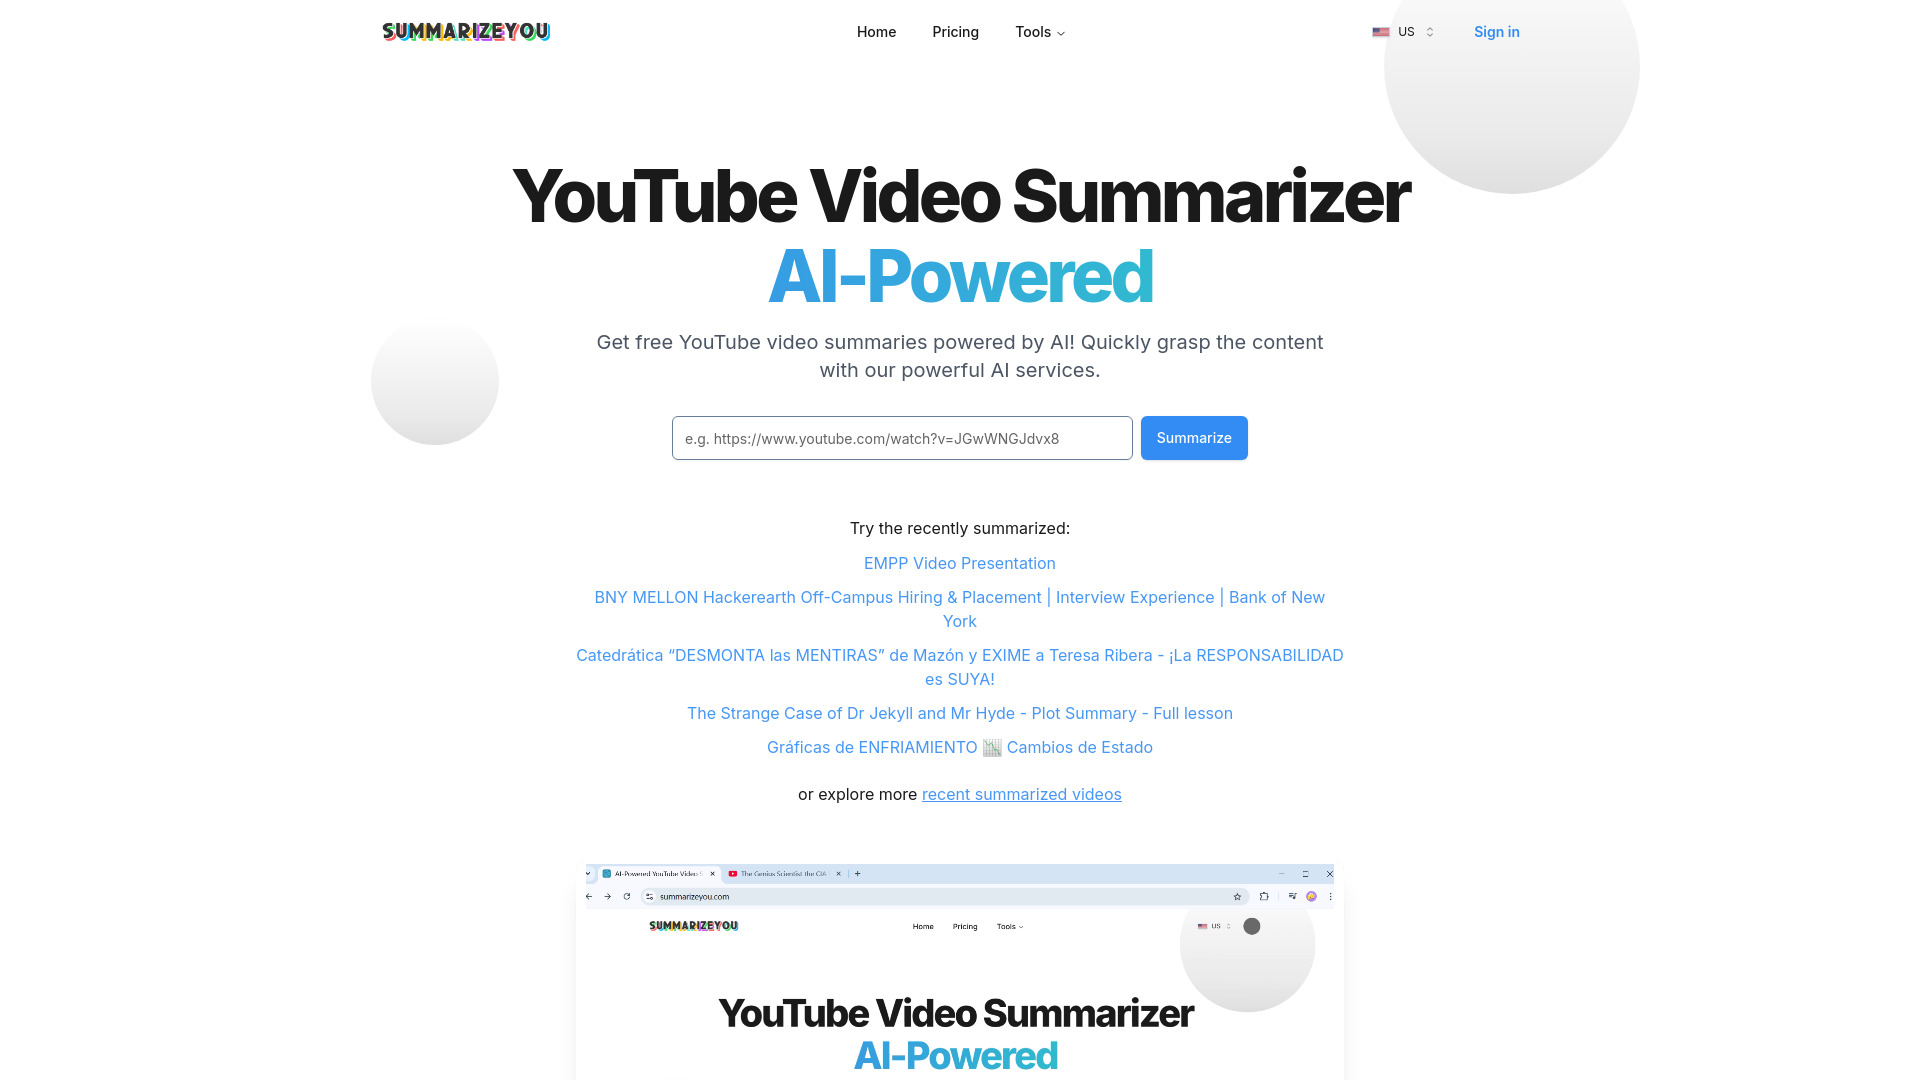Click the Summarize button icon
Screen dimensions: 1920x1080
(1193, 438)
